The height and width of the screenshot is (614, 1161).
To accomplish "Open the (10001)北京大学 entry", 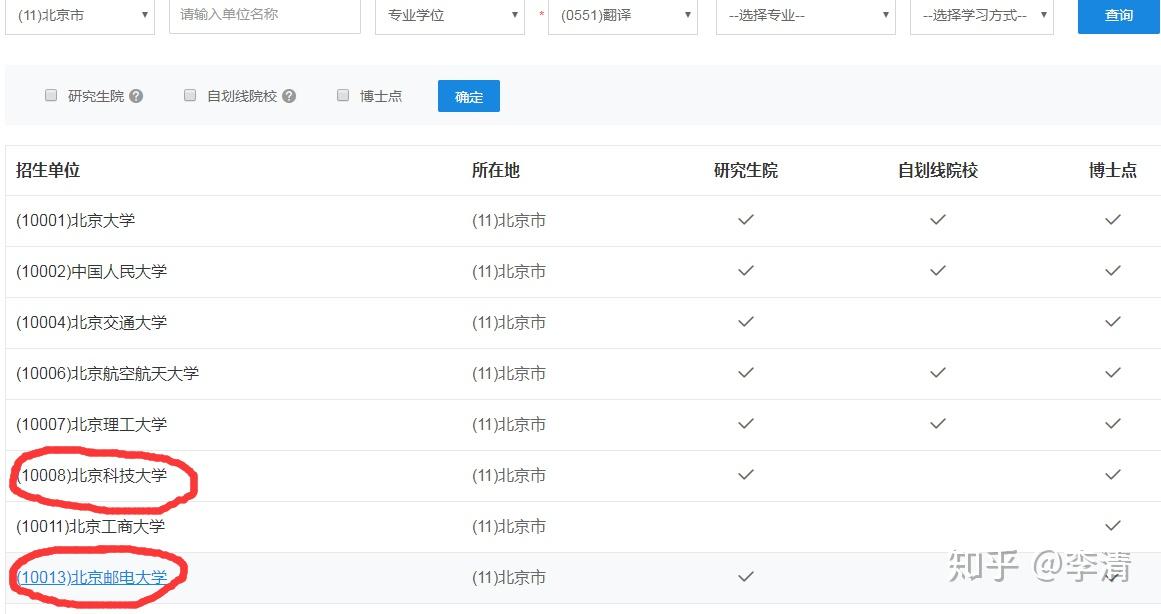I will [x=75, y=220].
